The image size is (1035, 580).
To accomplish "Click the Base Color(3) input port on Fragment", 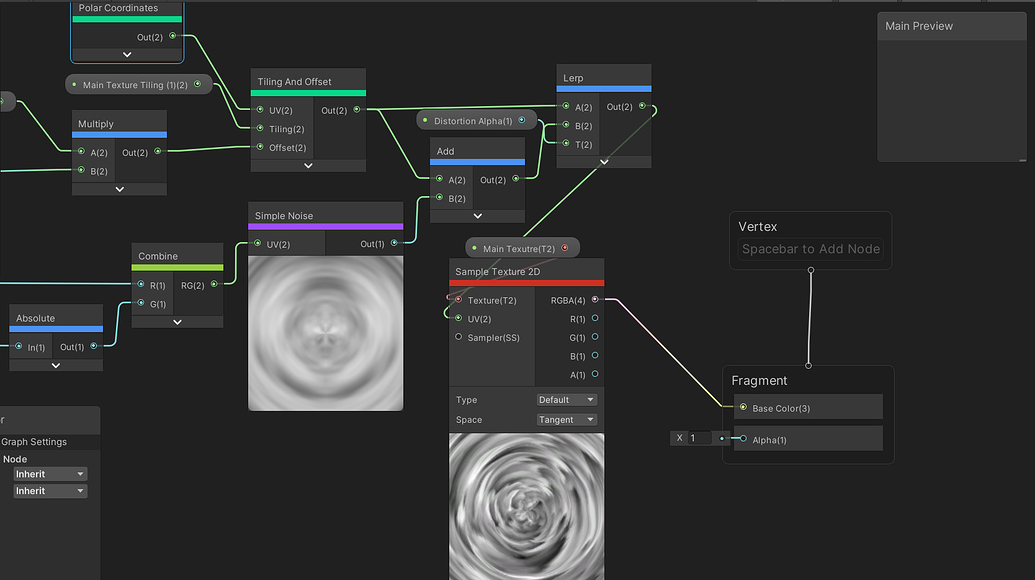I will click(x=741, y=407).
